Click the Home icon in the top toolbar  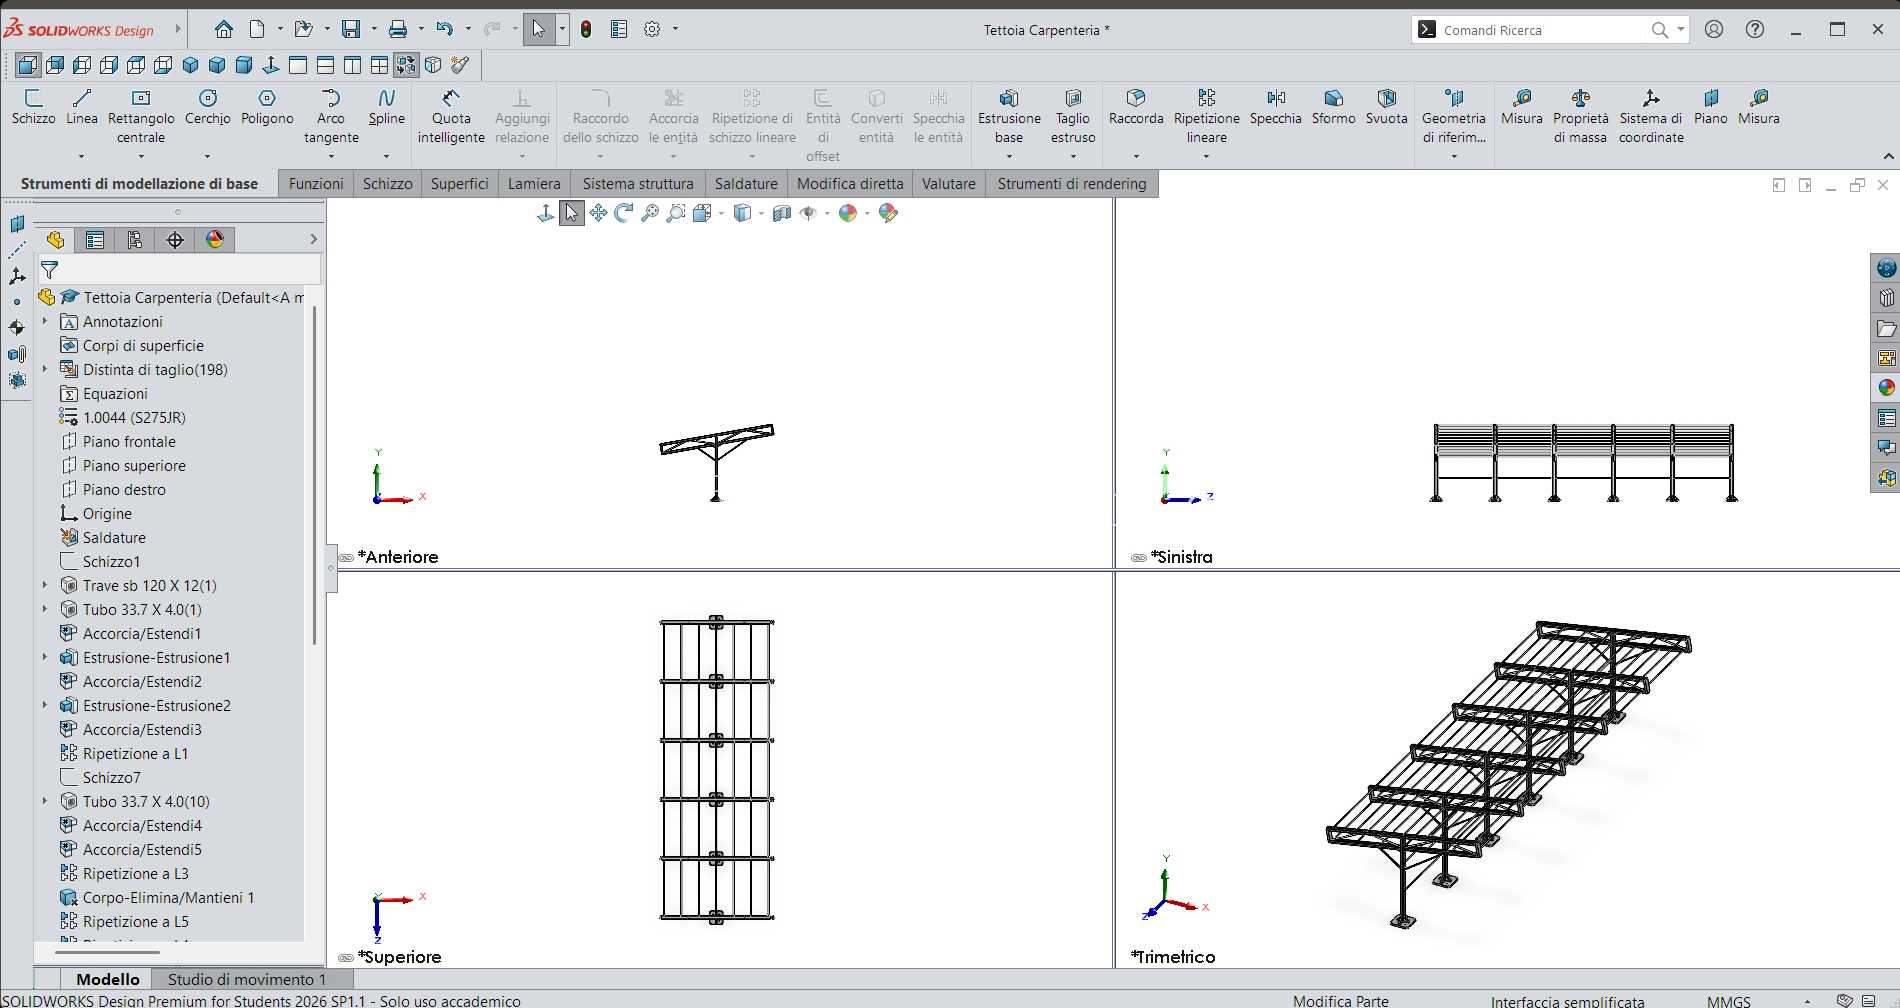(x=224, y=29)
